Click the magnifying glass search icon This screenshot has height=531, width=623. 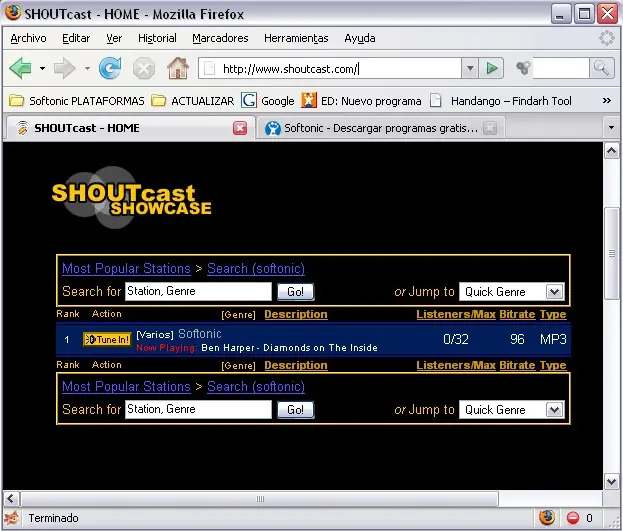[x=601, y=68]
